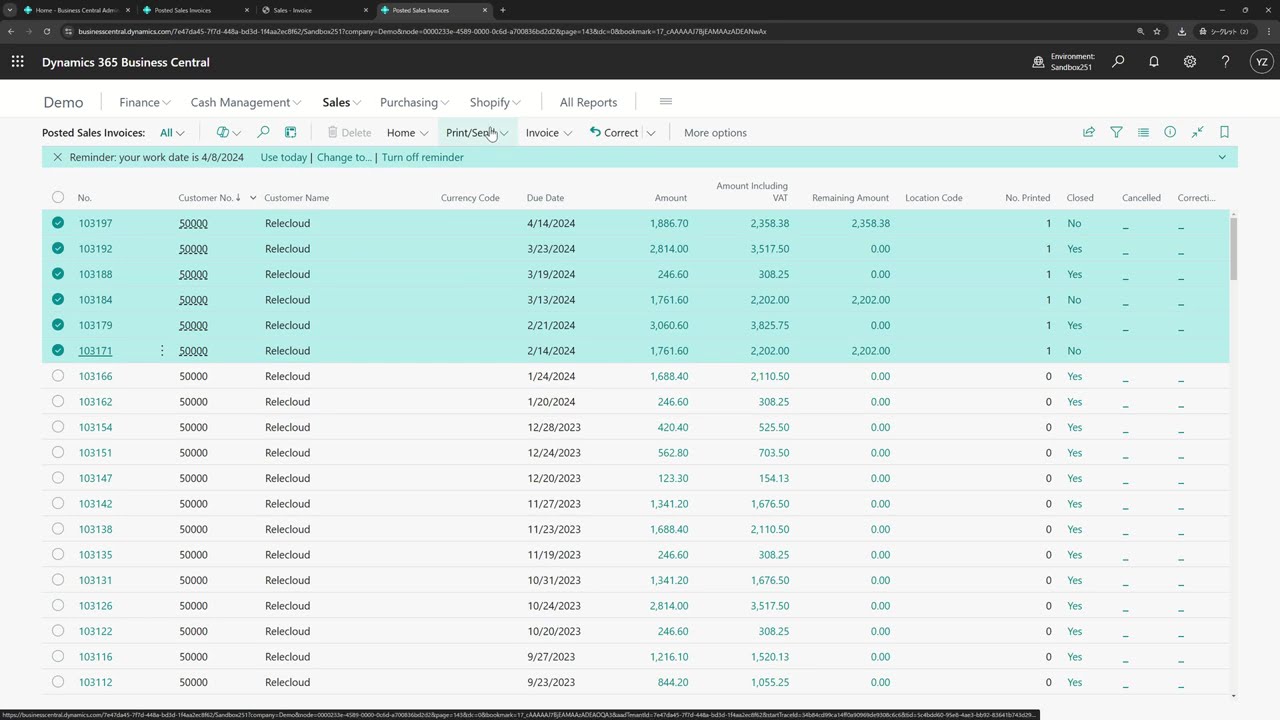Expand the reminder notification bar chevron
This screenshot has height=720, width=1280.
[1222, 157]
